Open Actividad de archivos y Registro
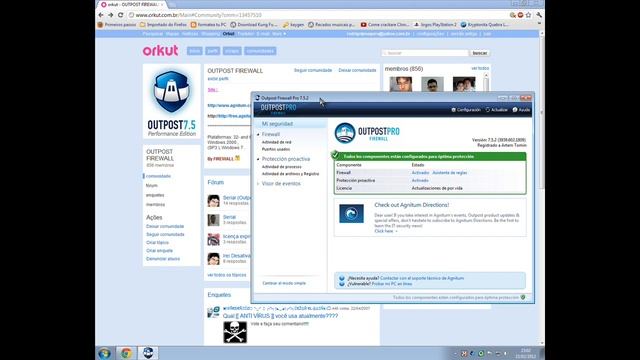Viewport: 640px width, 360px height. 290,174
